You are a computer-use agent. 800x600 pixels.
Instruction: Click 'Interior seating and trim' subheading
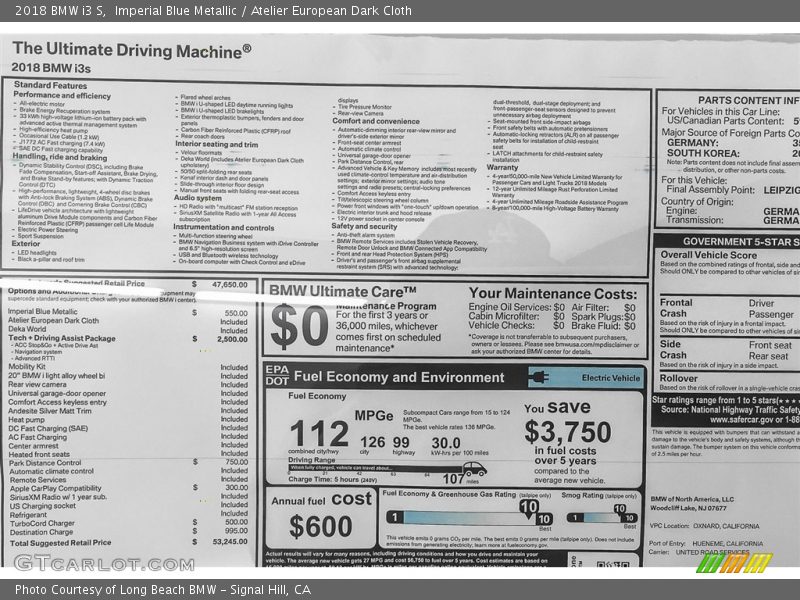click(217, 144)
